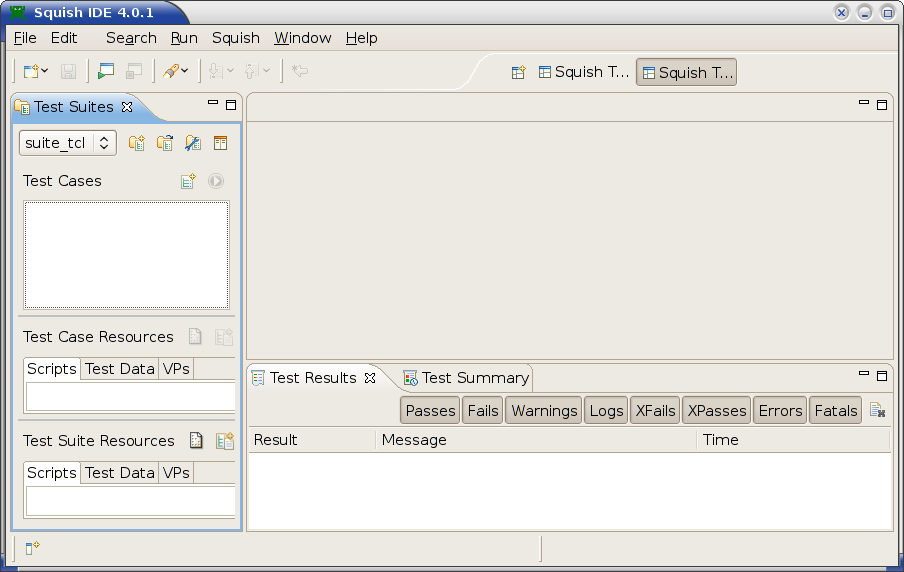Click the Message column header
The width and height of the screenshot is (904, 572).
[536, 440]
